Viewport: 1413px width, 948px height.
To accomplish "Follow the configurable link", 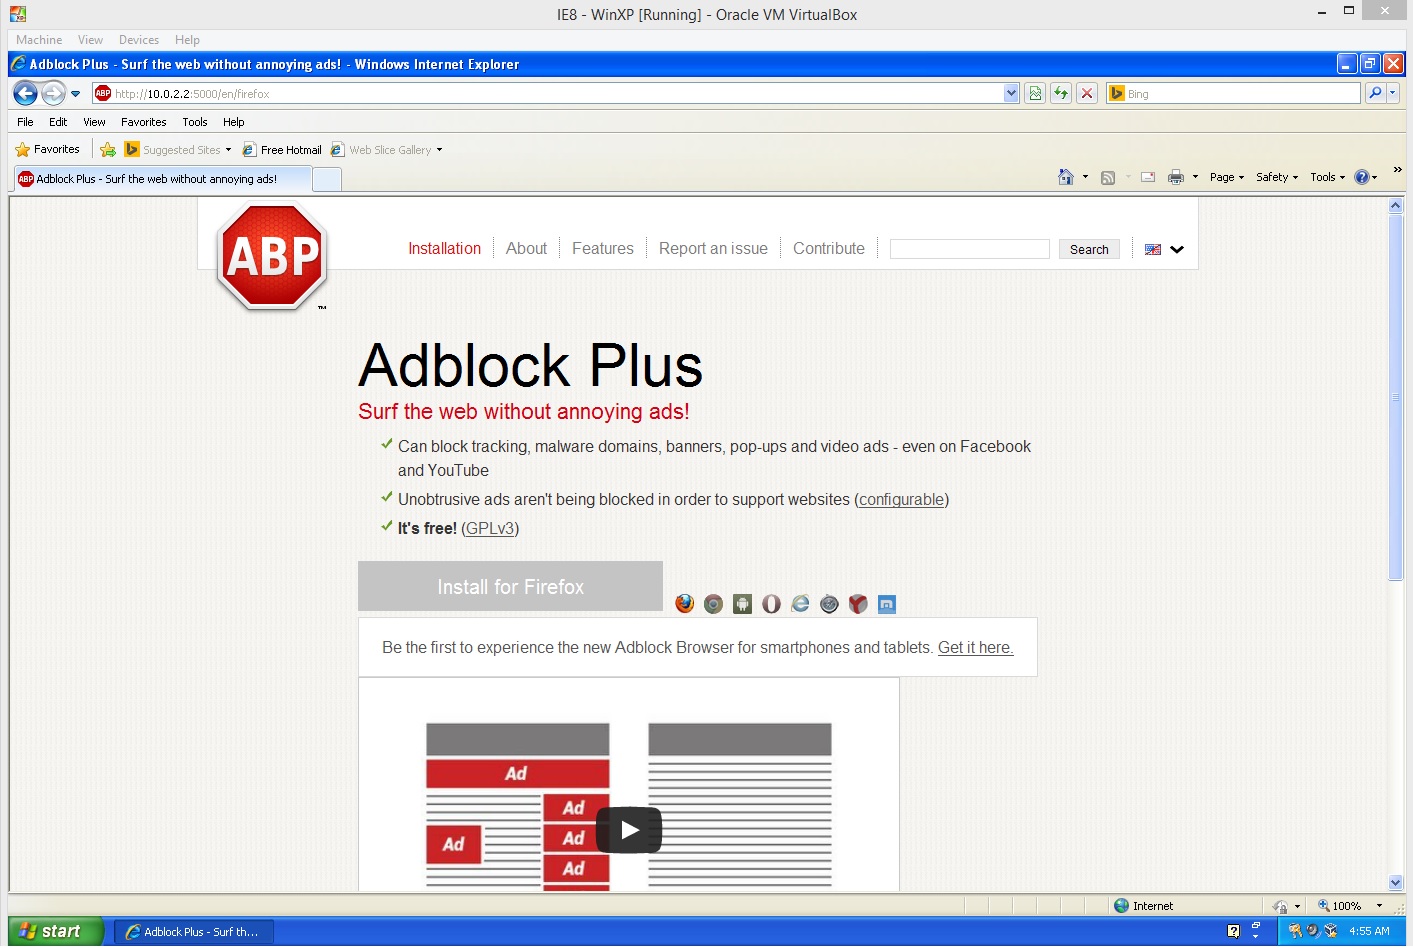I will 902,499.
